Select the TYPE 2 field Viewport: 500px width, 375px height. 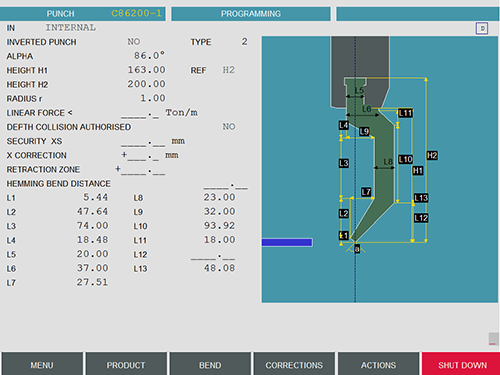244,42
